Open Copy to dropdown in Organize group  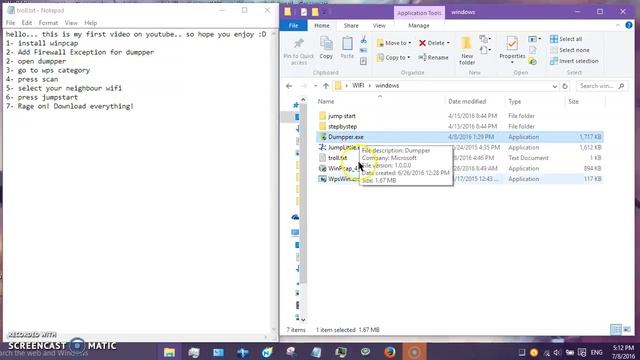pyautogui.click(x=393, y=58)
